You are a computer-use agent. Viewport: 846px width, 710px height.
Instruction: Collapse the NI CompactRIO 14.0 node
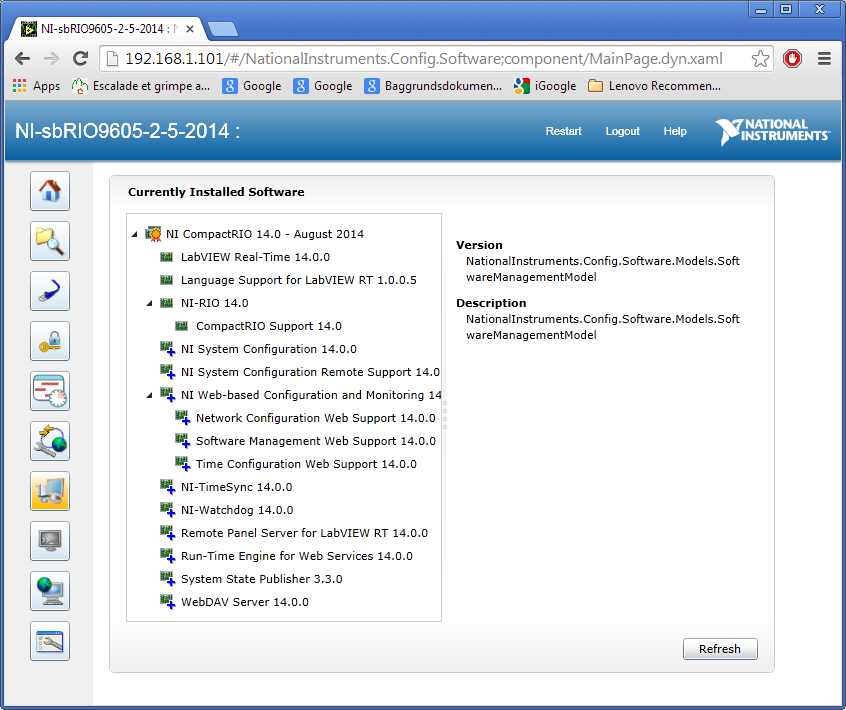point(134,234)
